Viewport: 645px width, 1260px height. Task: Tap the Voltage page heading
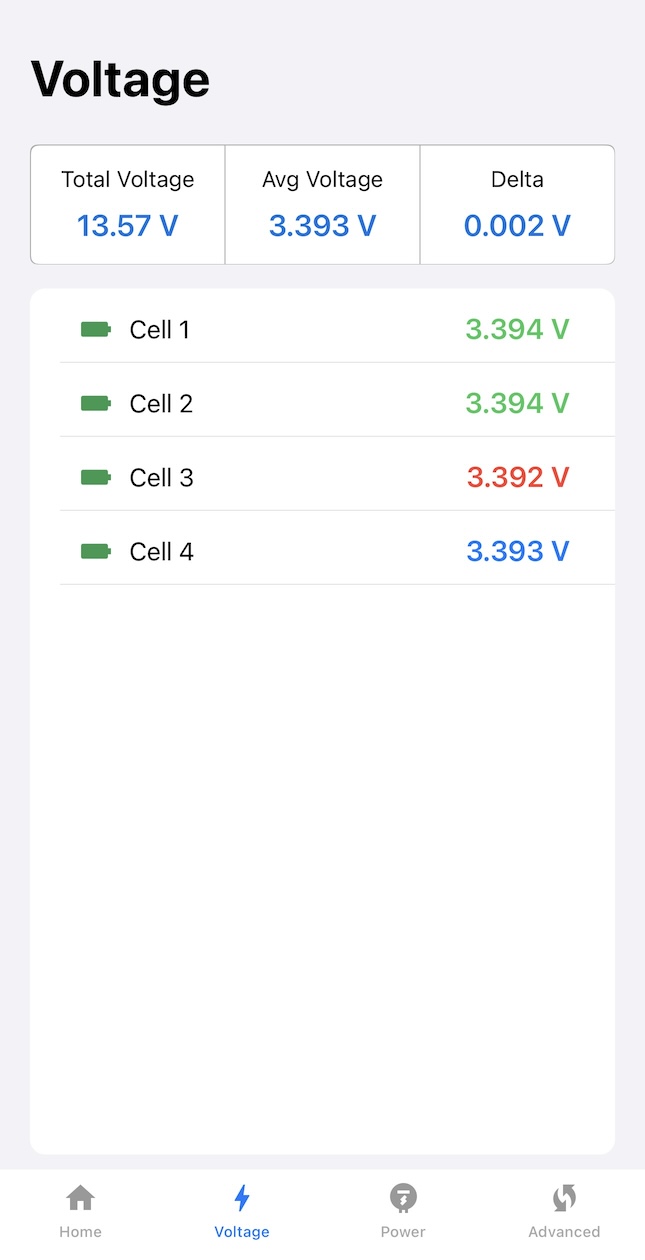120,79
